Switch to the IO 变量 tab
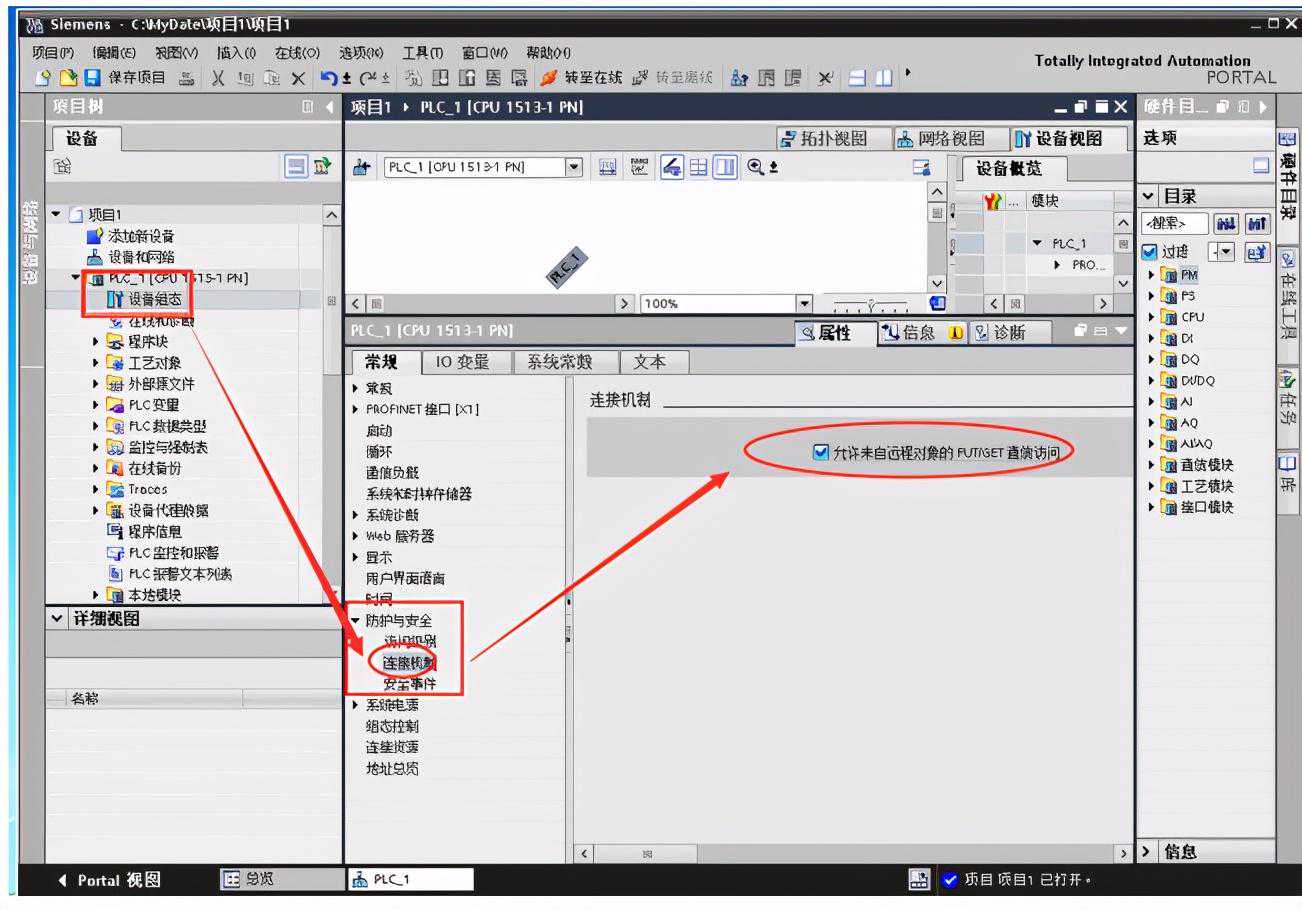The width and height of the screenshot is (1302, 910). [x=462, y=362]
